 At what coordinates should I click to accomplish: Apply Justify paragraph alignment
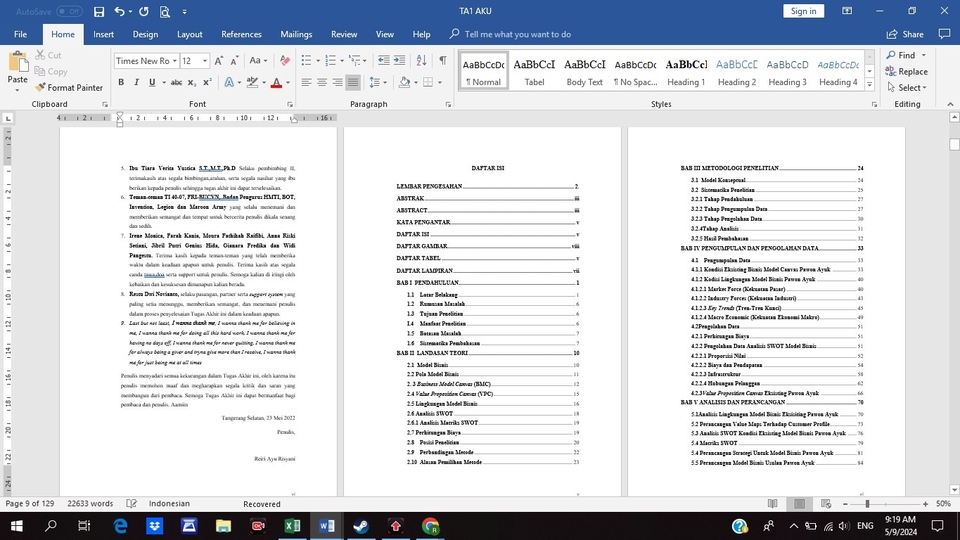coord(354,83)
